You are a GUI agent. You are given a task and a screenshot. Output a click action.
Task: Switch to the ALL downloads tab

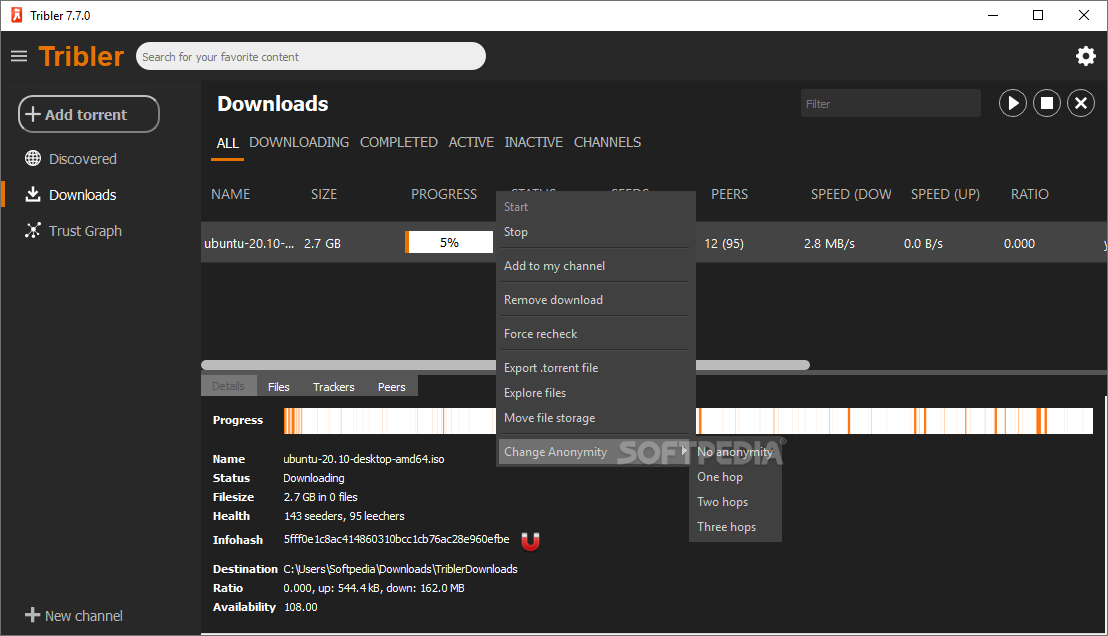point(228,143)
